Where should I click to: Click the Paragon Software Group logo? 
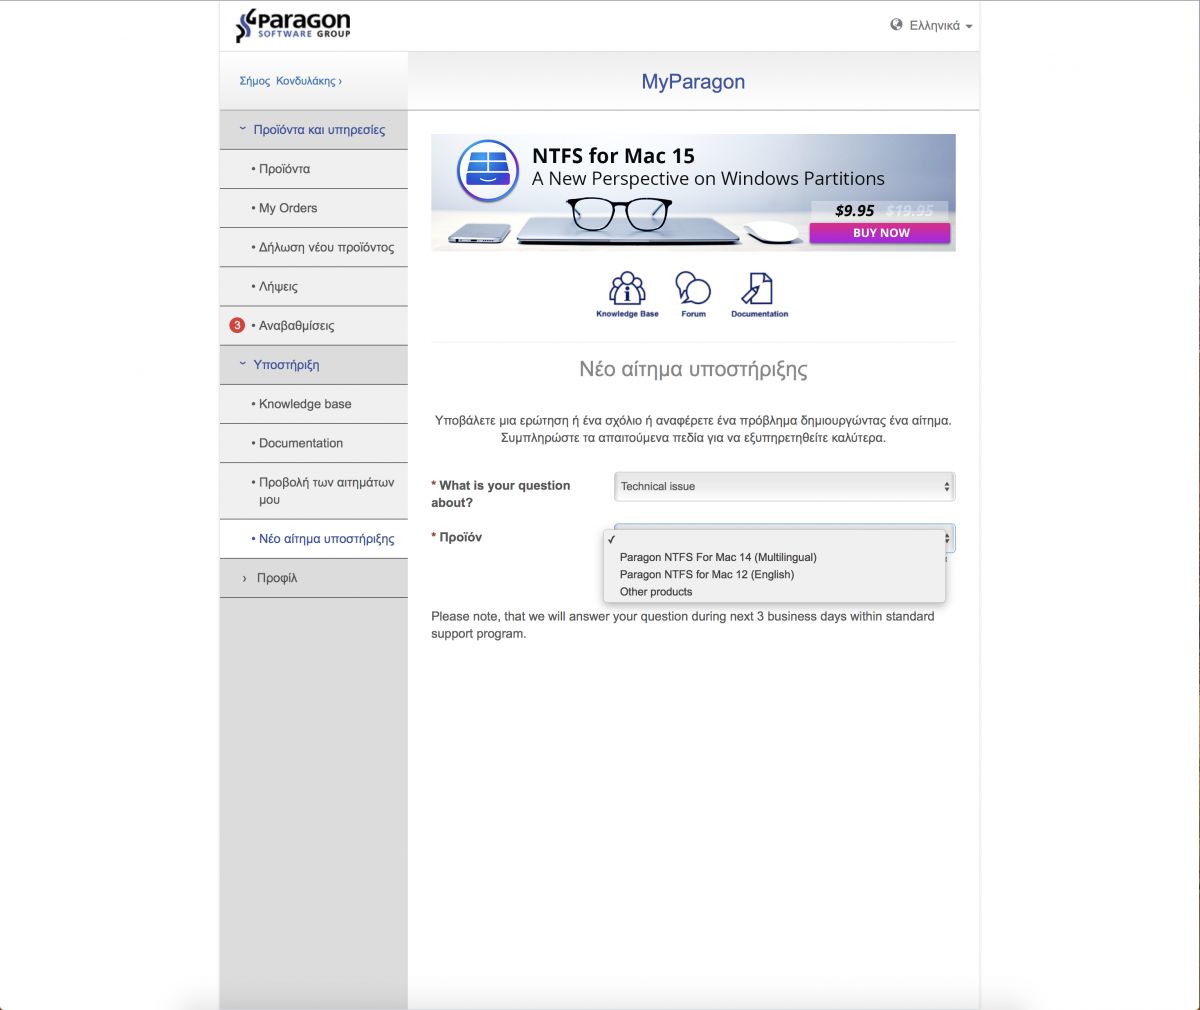click(293, 25)
